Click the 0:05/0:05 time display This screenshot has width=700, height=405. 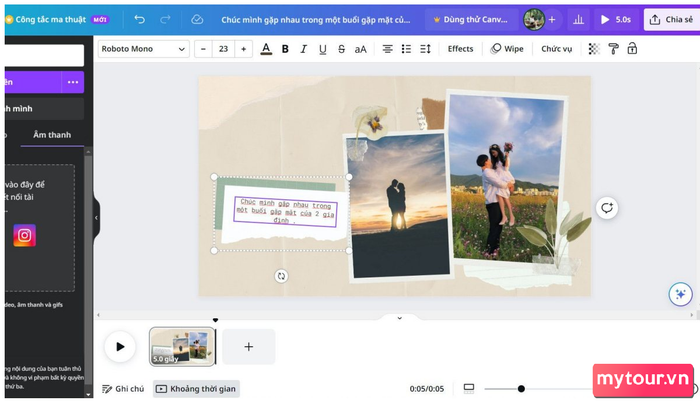(x=427, y=389)
